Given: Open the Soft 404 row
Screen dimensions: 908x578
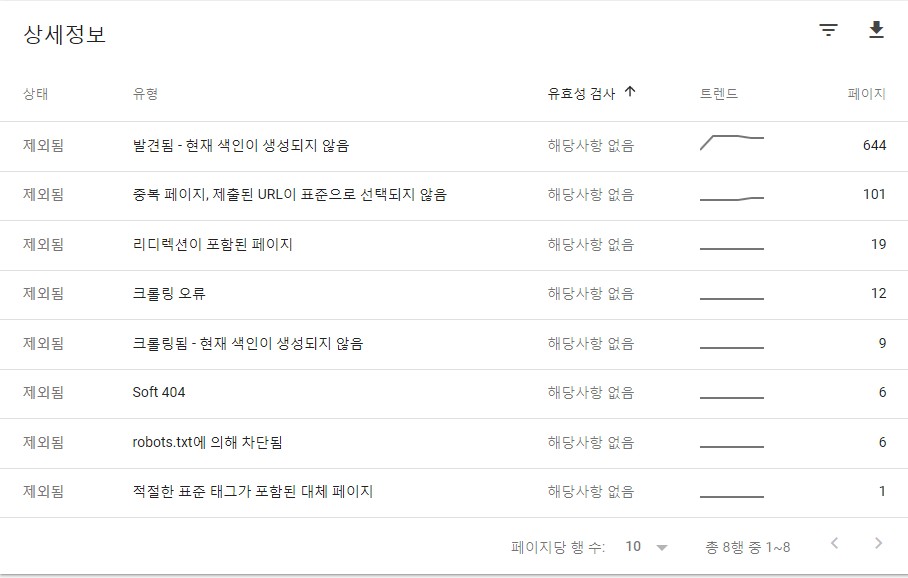Looking at the screenshot, I should 454,394.
